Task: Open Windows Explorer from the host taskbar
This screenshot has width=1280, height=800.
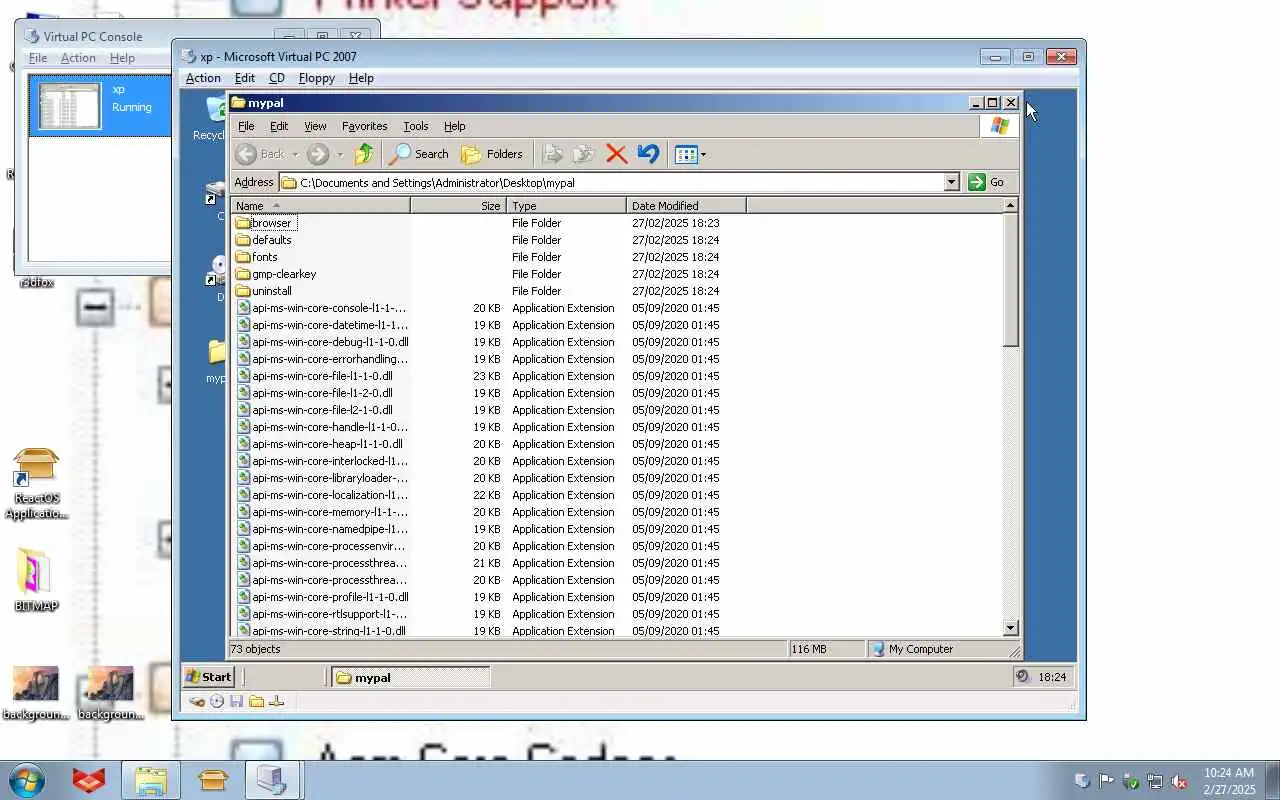Action: tap(151, 780)
